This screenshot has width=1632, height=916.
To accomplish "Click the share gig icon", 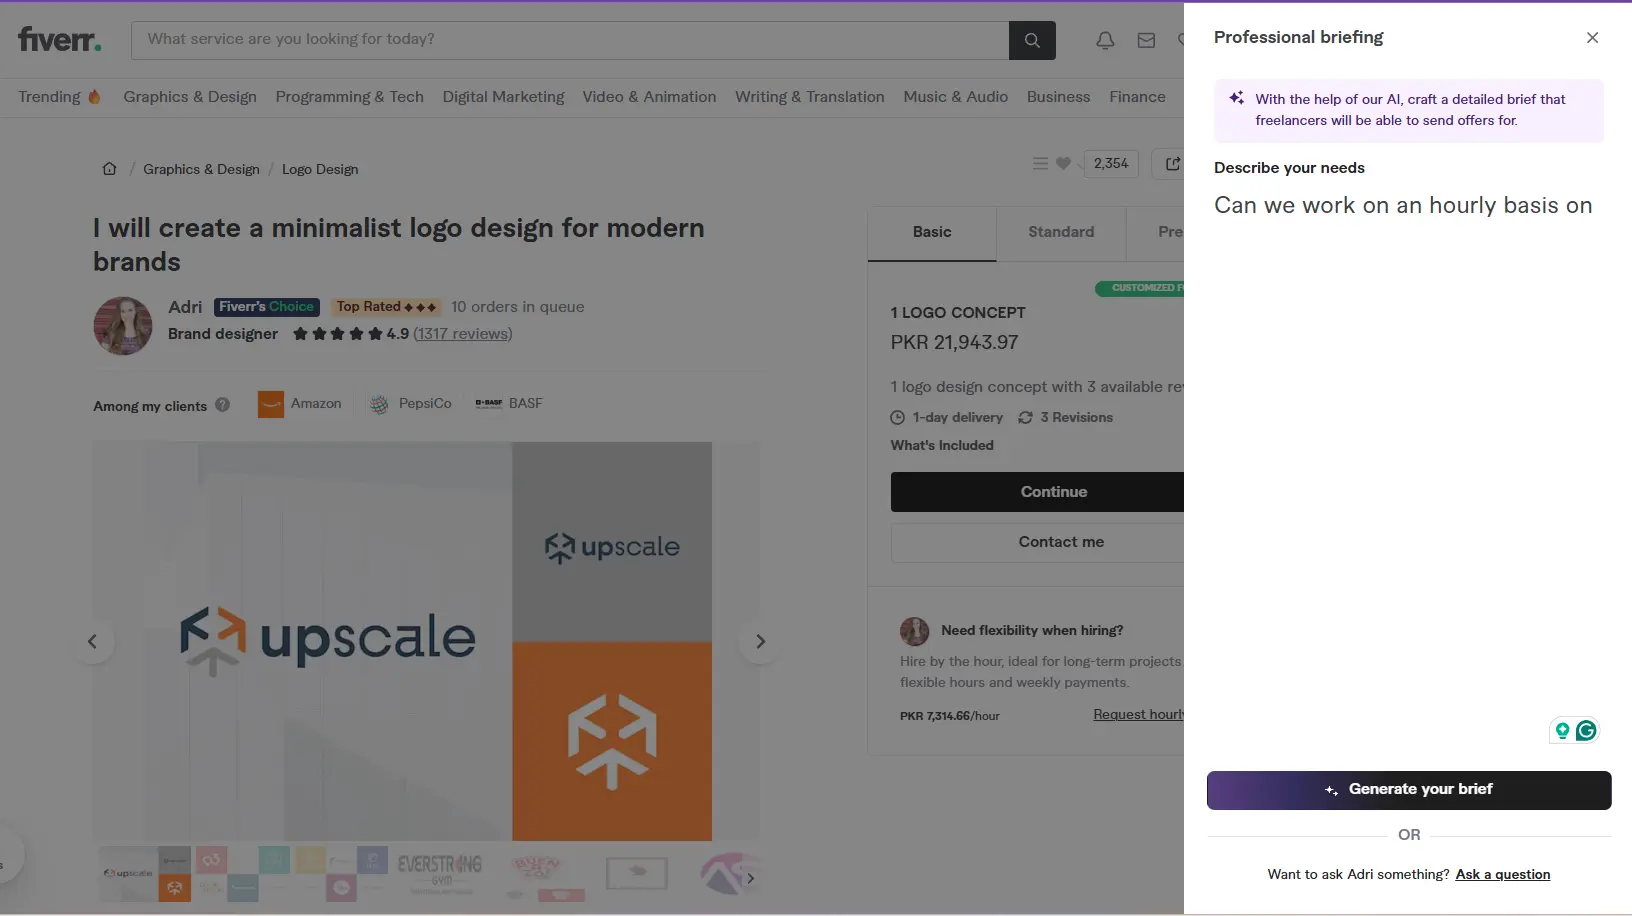I will coord(1172,163).
